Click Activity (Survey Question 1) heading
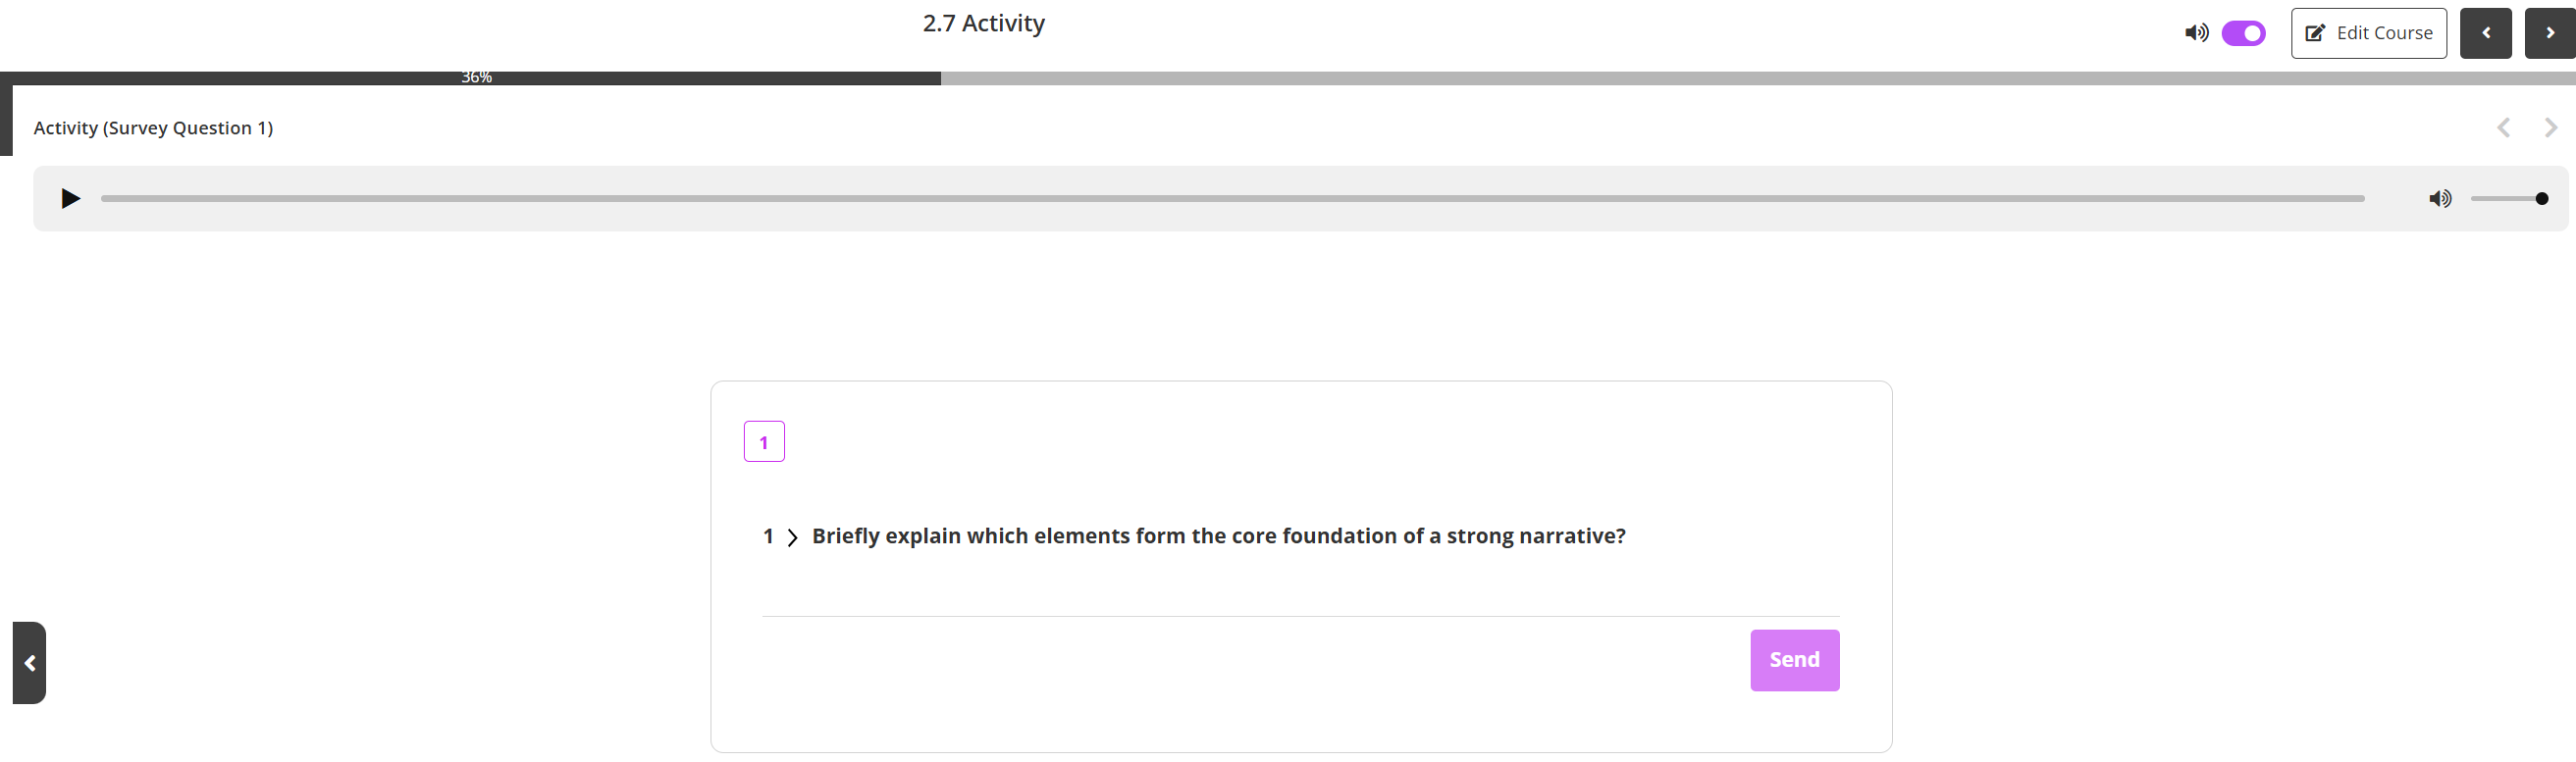 click(x=153, y=128)
